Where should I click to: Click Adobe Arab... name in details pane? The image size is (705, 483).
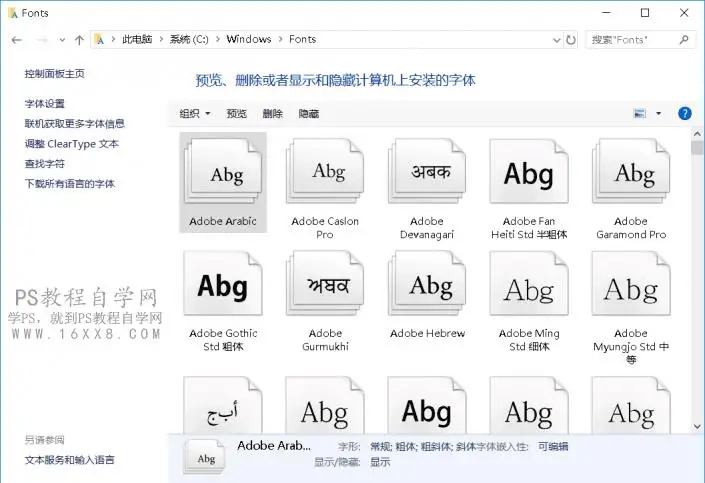274,446
